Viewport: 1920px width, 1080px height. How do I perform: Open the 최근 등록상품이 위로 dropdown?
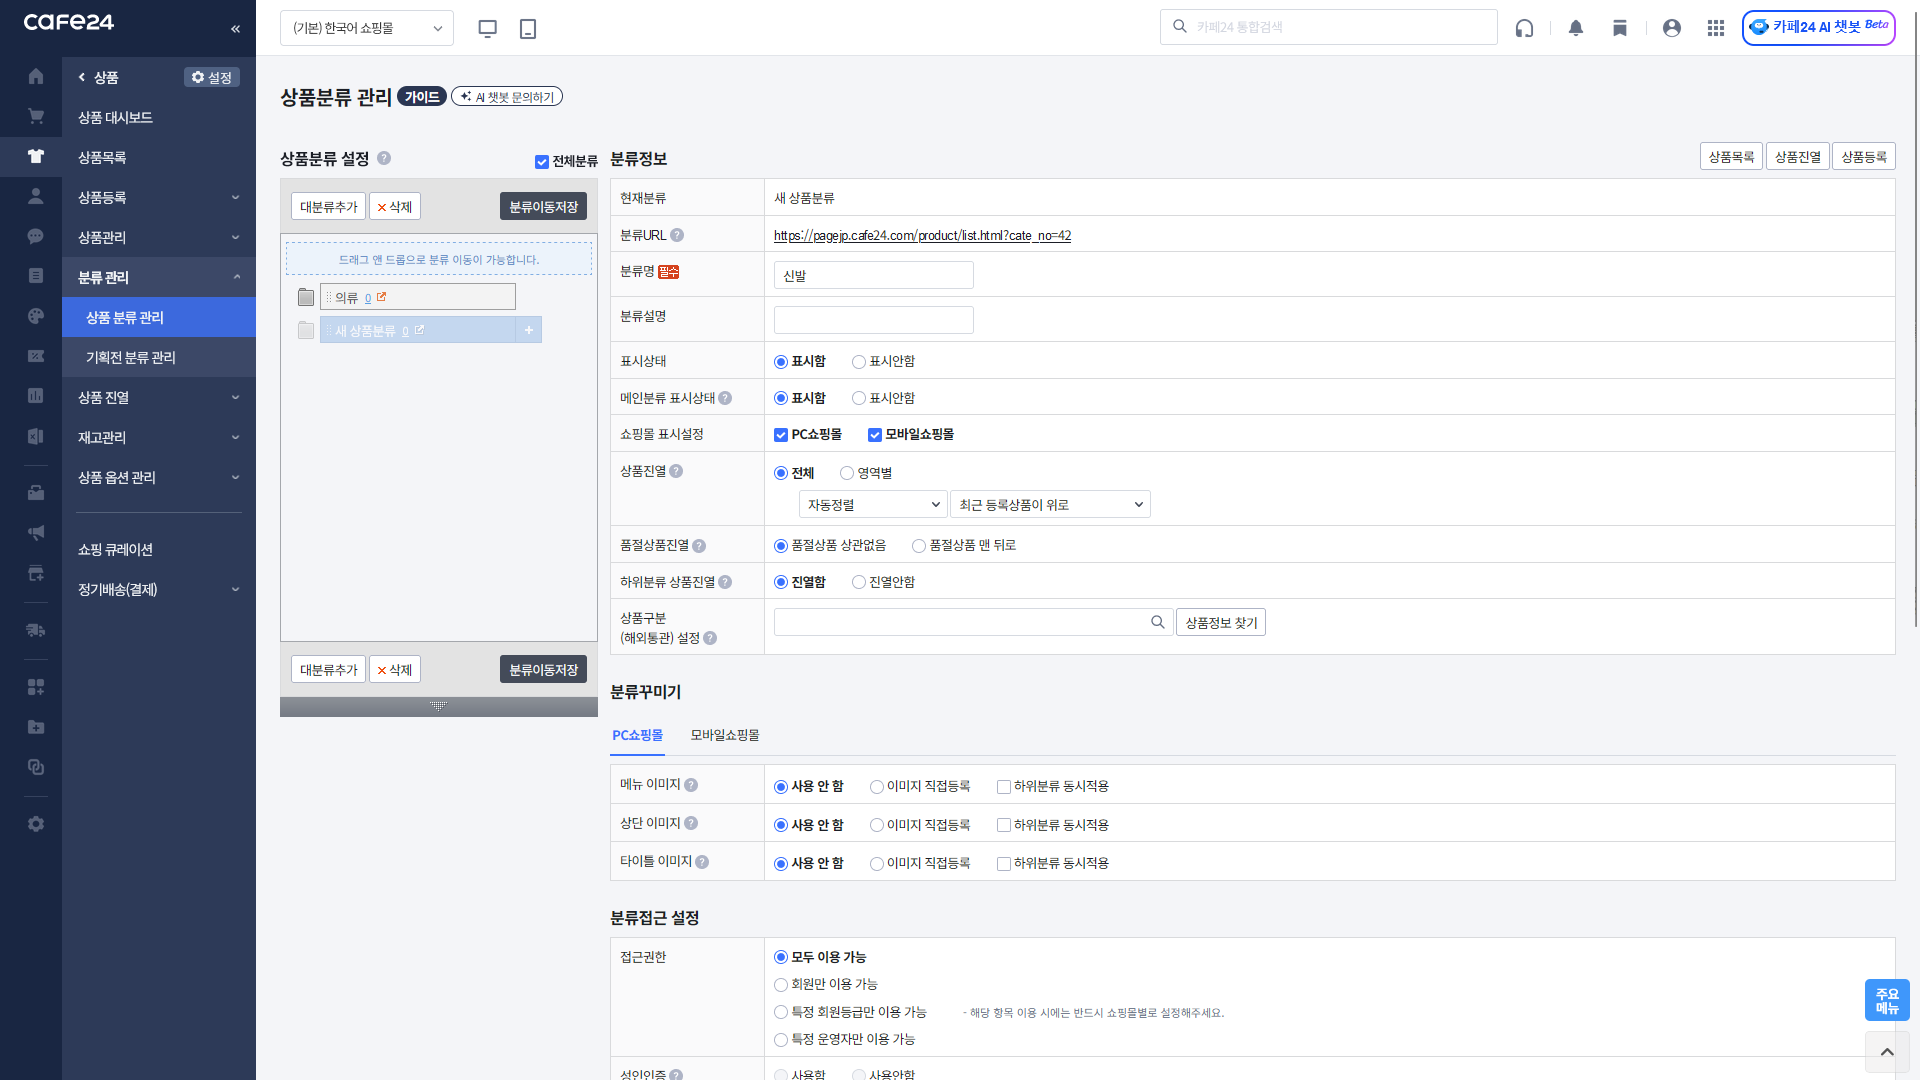pos(1050,505)
